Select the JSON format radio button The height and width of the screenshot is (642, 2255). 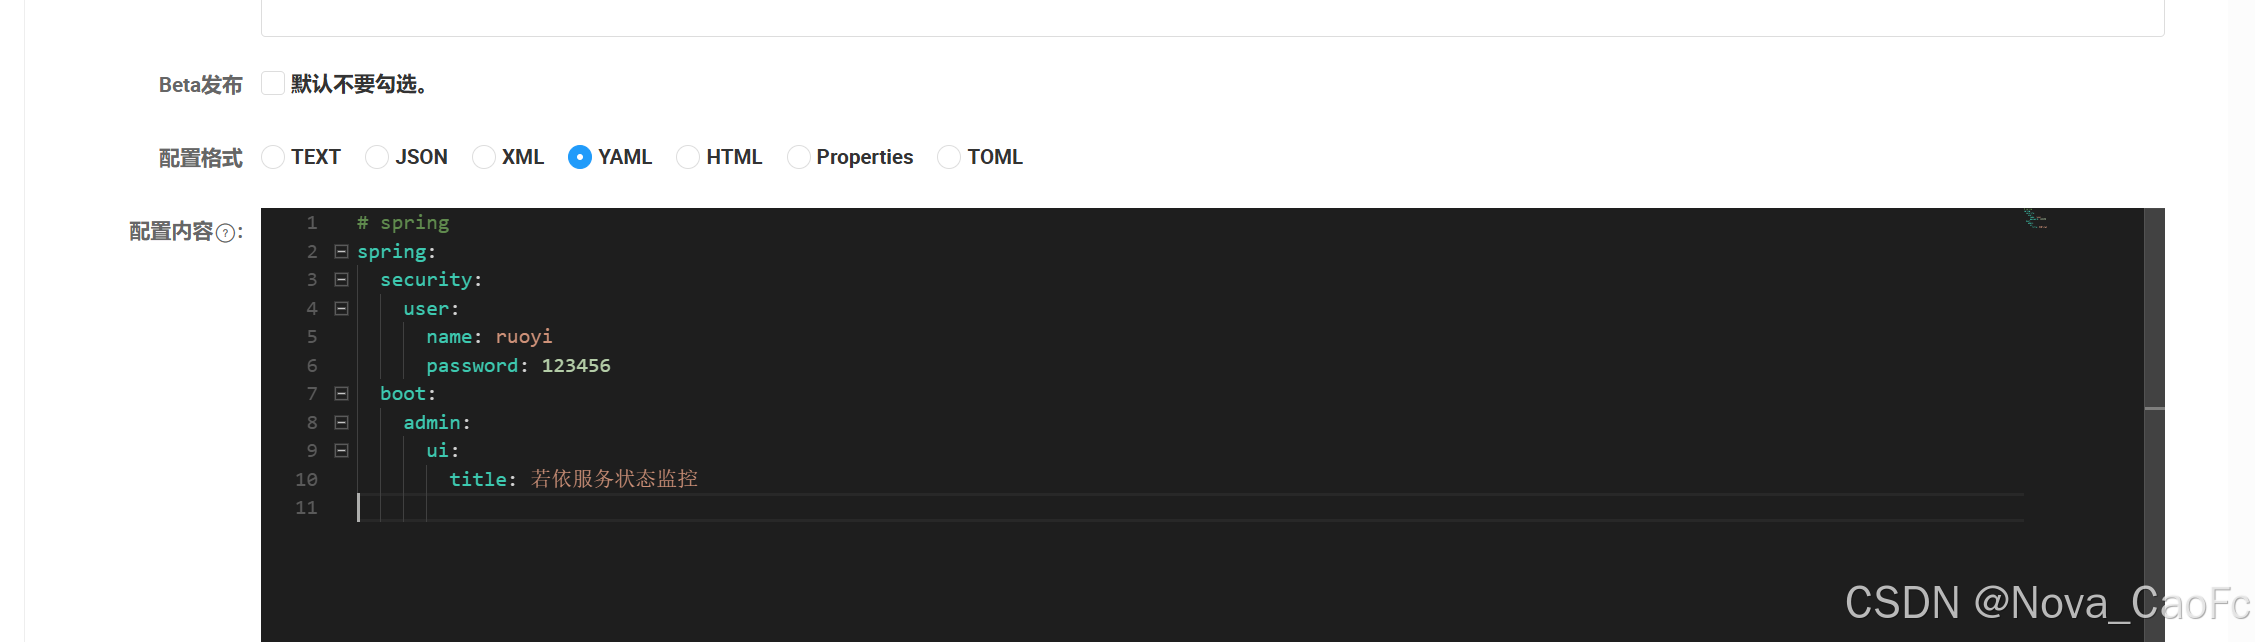[377, 157]
